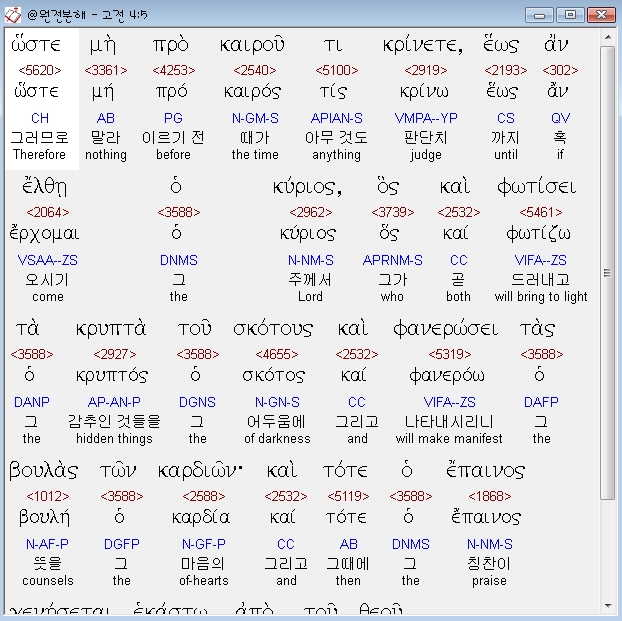Click the gloss 'Therefore'
The height and width of the screenshot is (621, 622).
pyautogui.click(x=39, y=154)
